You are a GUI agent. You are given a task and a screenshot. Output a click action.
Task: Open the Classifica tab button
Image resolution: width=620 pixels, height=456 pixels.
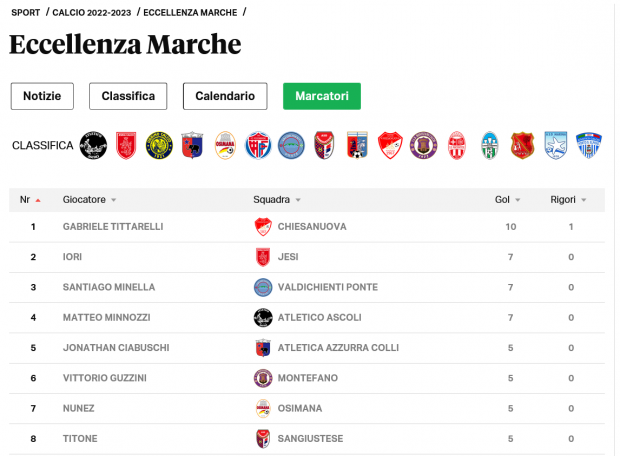pyautogui.click(x=128, y=96)
